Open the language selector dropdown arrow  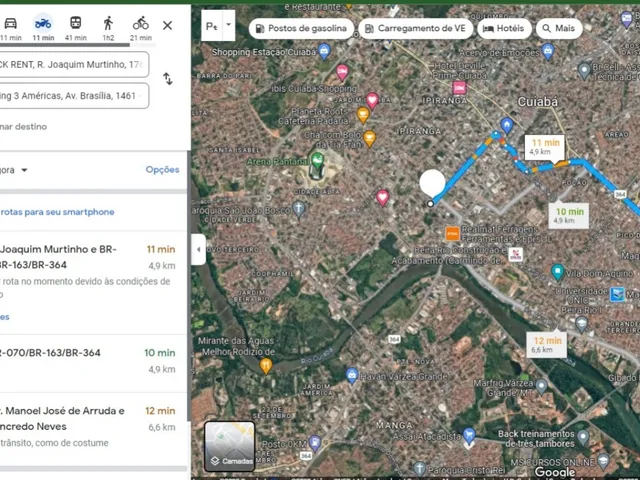point(229,24)
